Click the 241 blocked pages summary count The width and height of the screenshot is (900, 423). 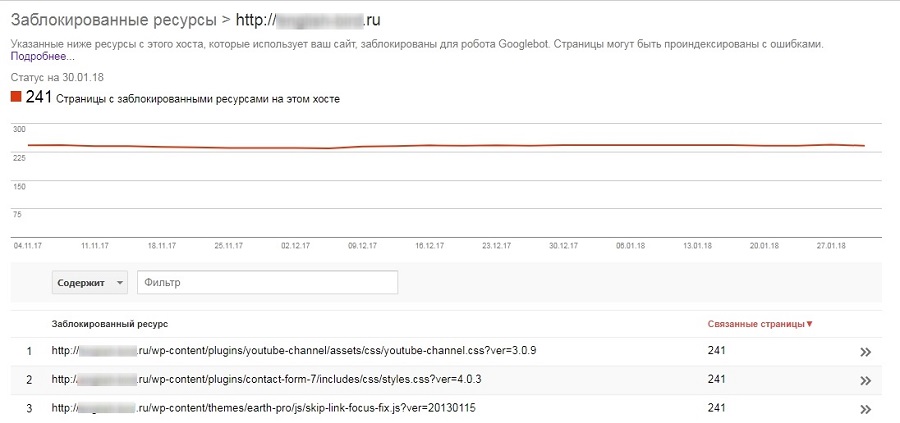[x=39, y=97]
